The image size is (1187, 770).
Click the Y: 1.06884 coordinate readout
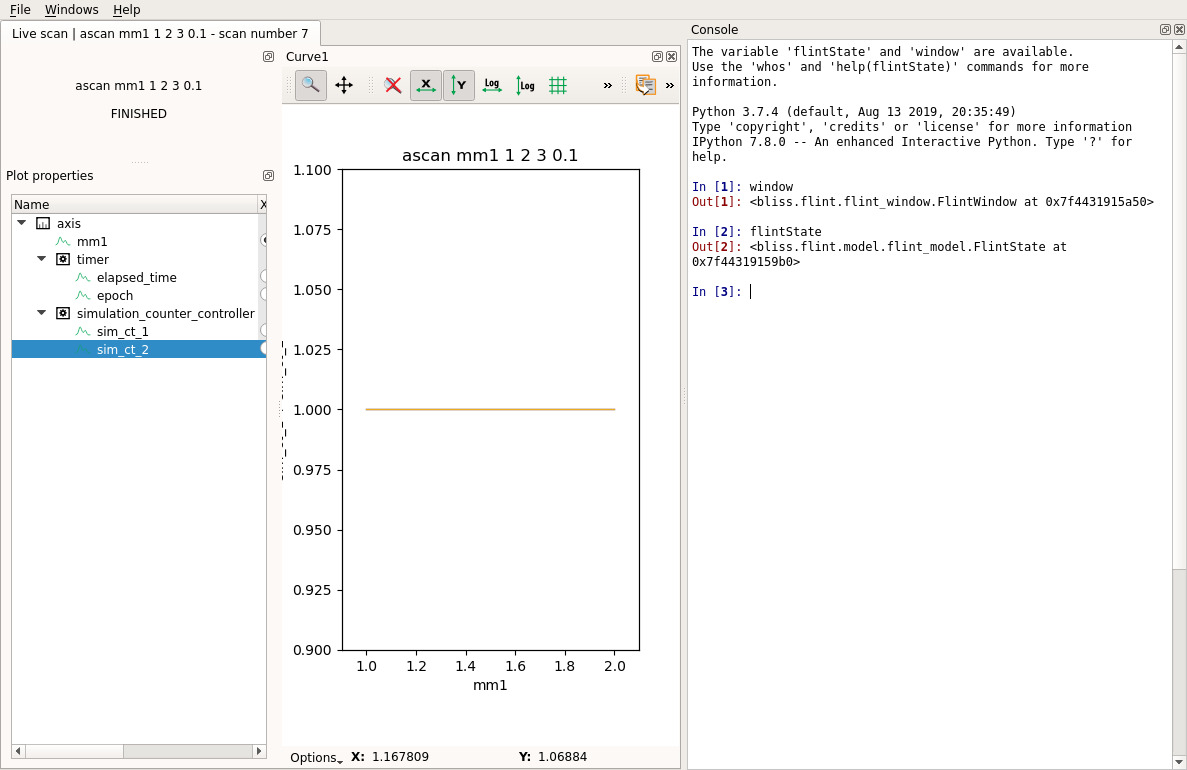(x=553, y=756)
